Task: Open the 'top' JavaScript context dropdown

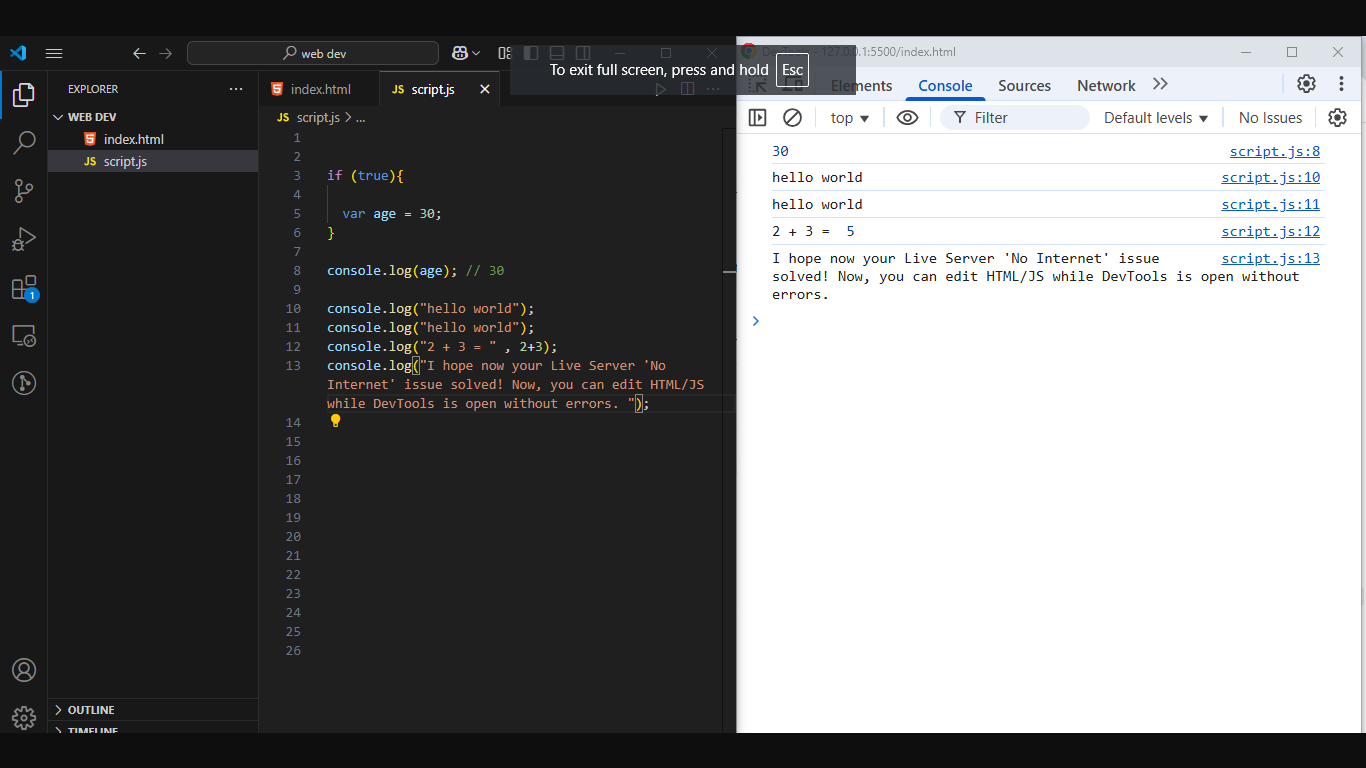Action: click(850, 118)
